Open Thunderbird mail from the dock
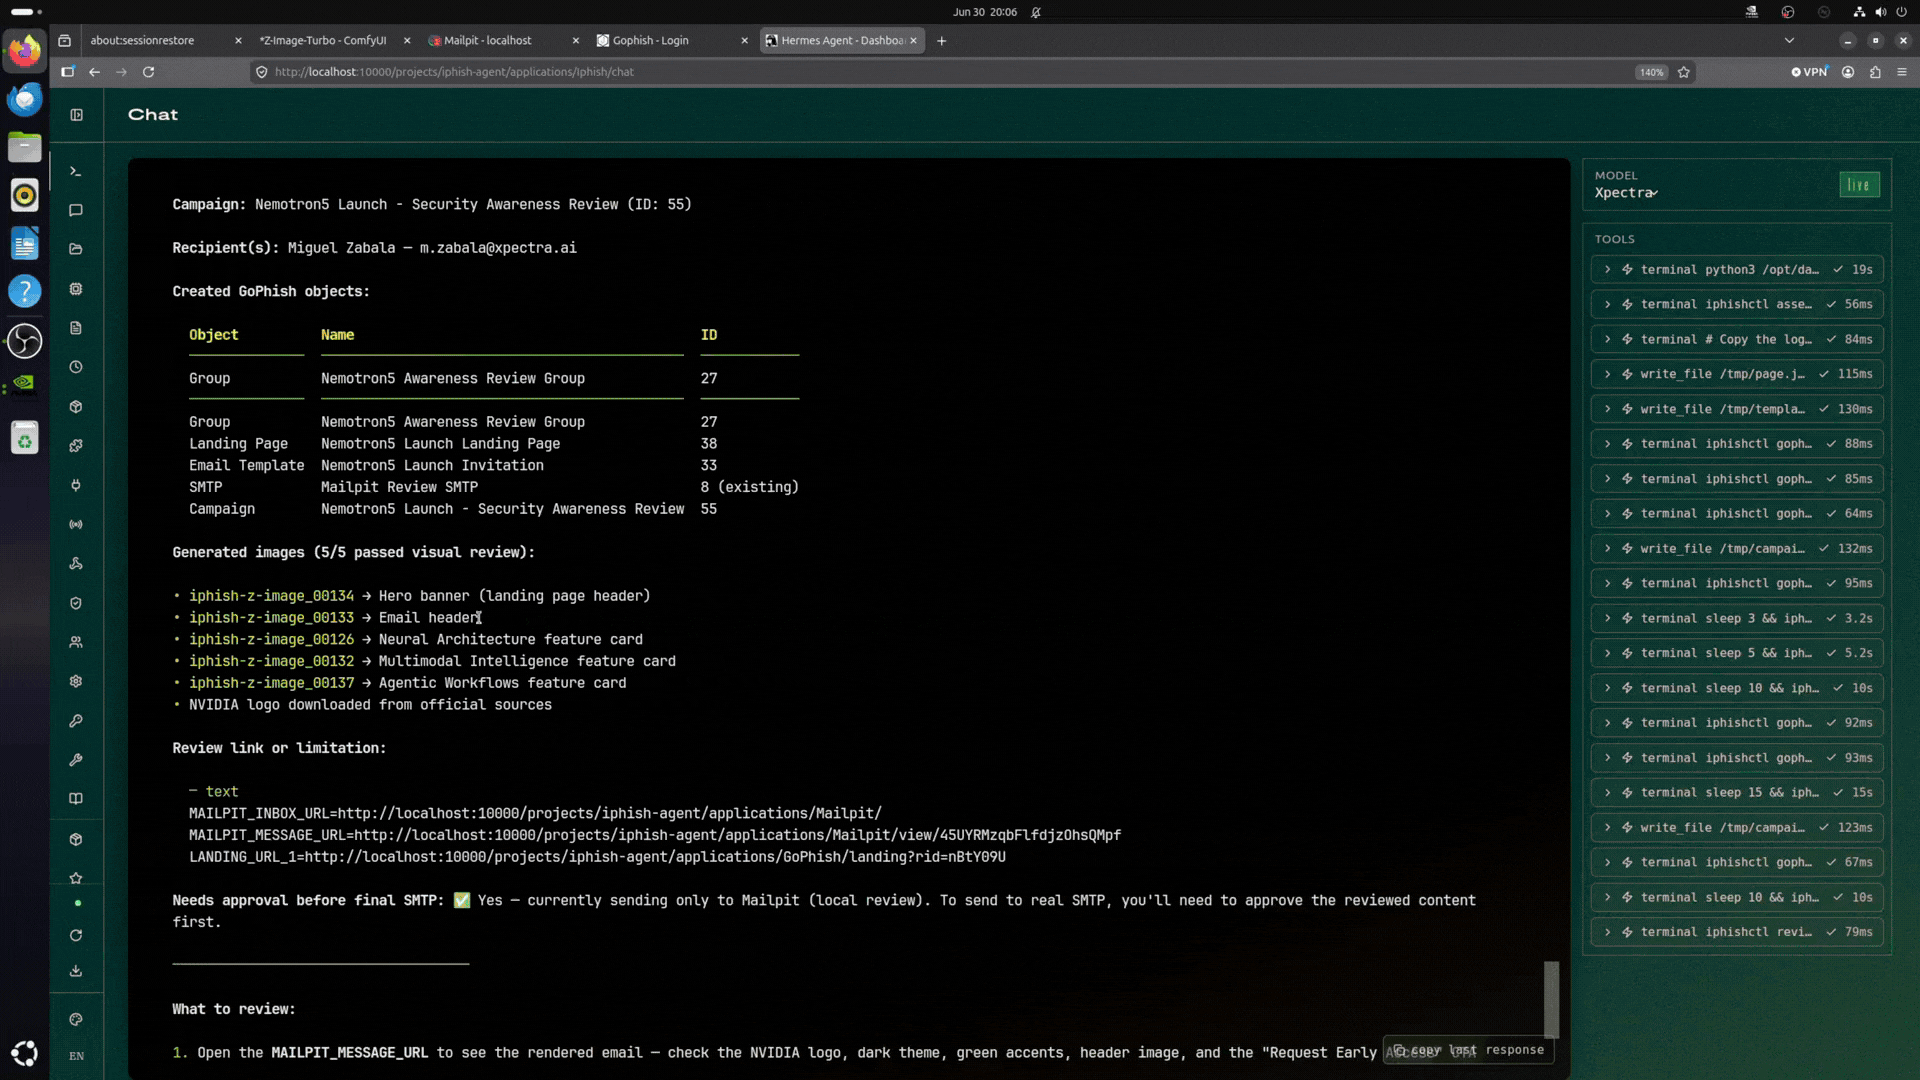 (x=25, y=99)
